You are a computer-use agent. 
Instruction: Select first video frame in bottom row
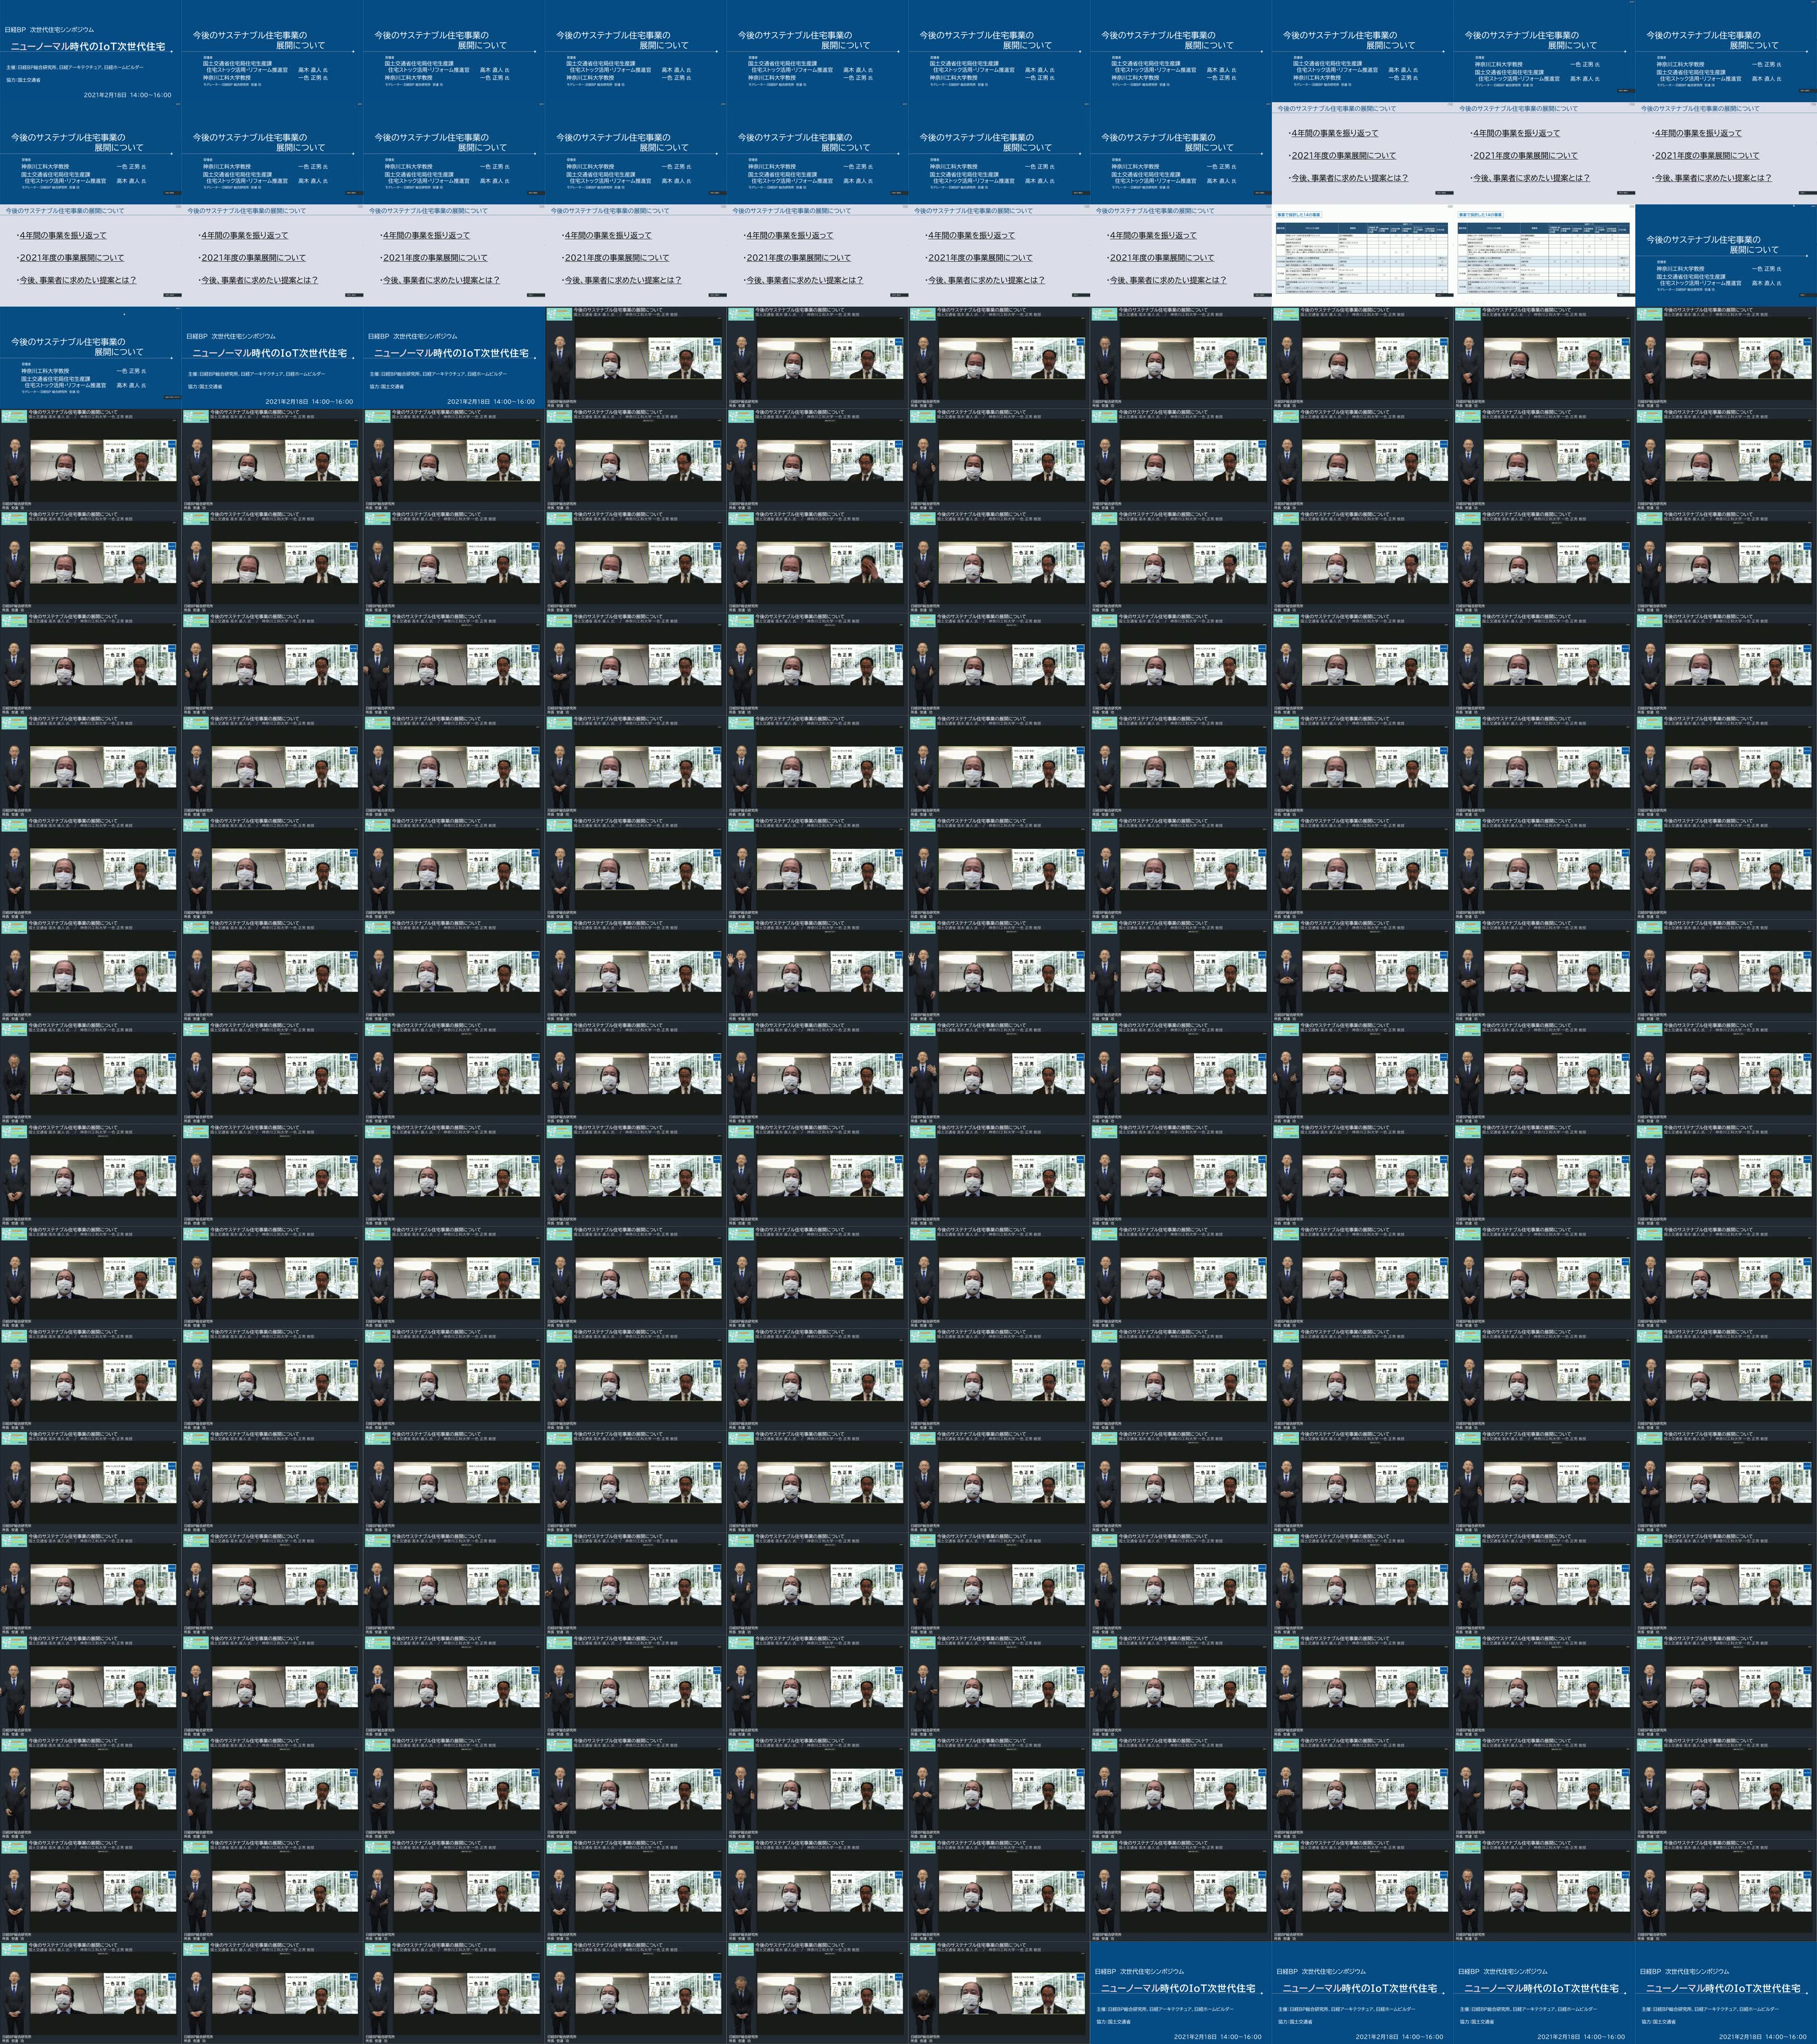click(90, 1993)
